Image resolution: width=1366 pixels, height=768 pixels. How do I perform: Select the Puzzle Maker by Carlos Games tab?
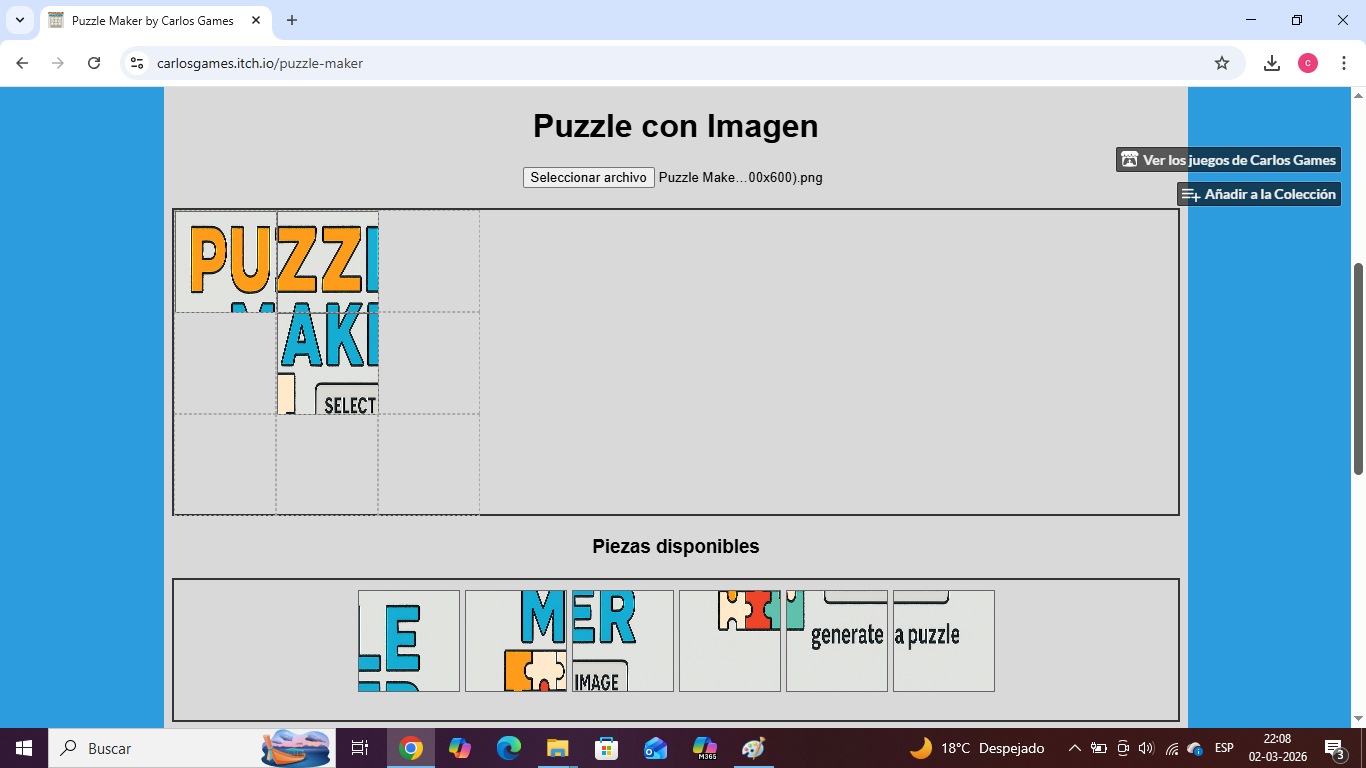coord(155,20)
